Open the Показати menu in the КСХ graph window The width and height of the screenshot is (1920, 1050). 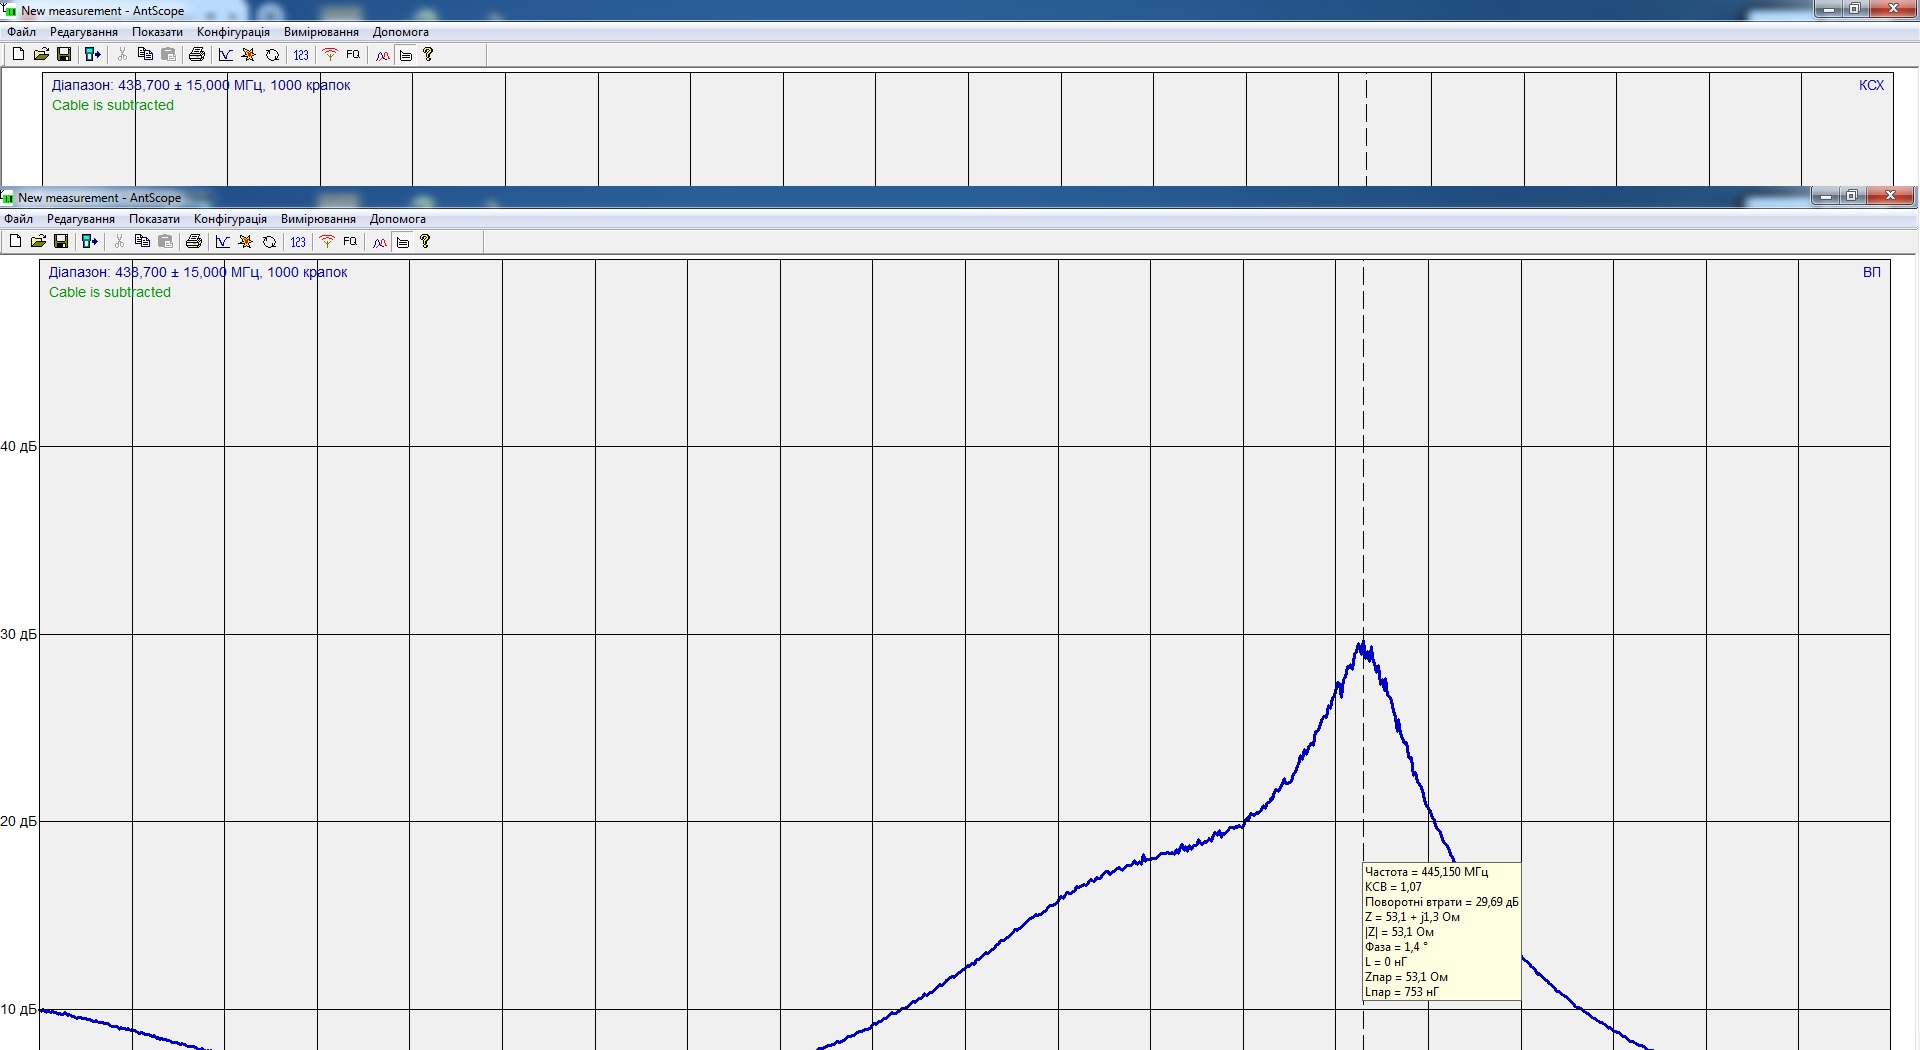click(x=157, y=32)
